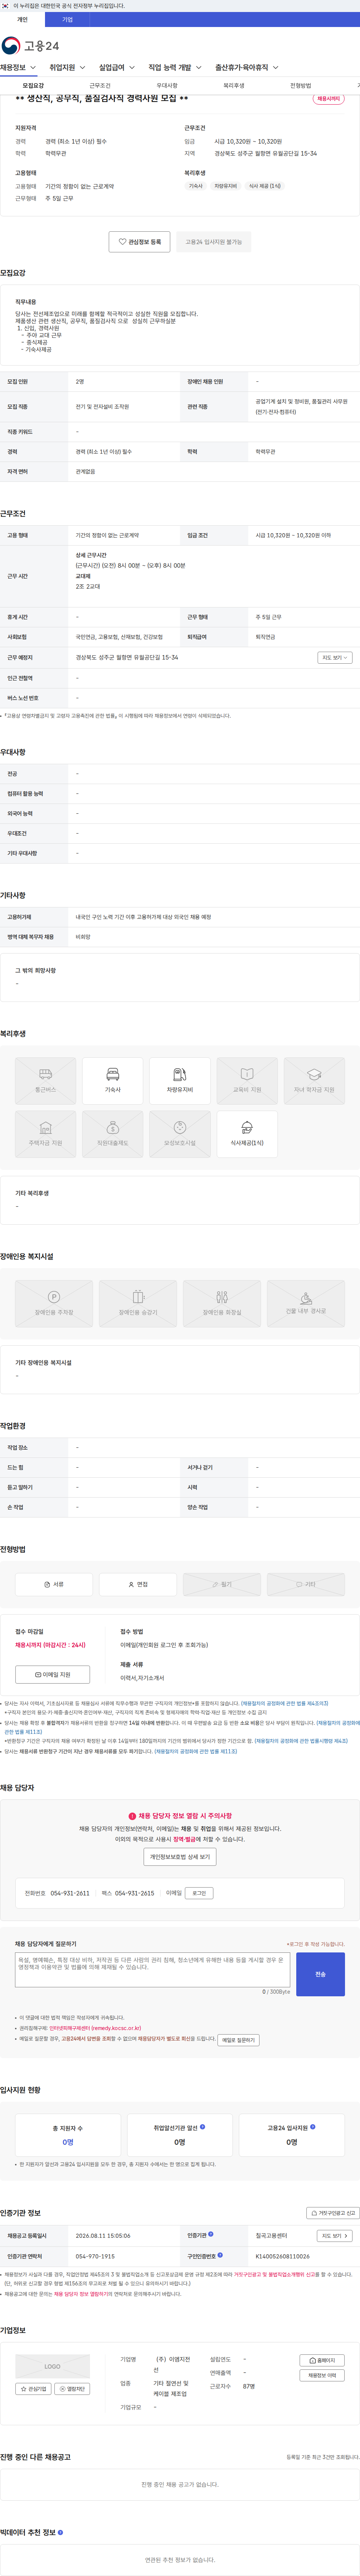360x2576 pixels.
Task: Click the 장애인용 화장실 icon
Action: pos(222,1304)
